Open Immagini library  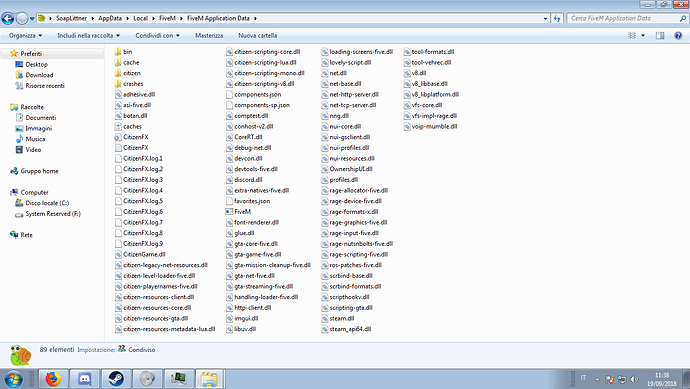(x=38, y=128)
